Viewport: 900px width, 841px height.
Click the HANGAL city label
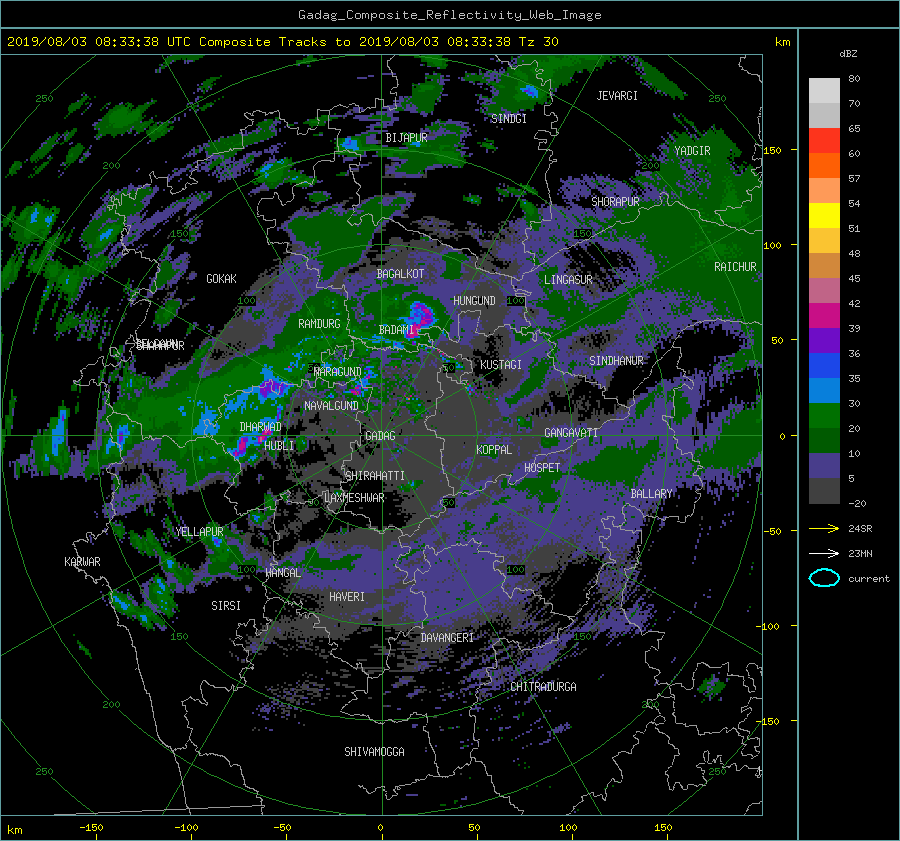[282, 572]
